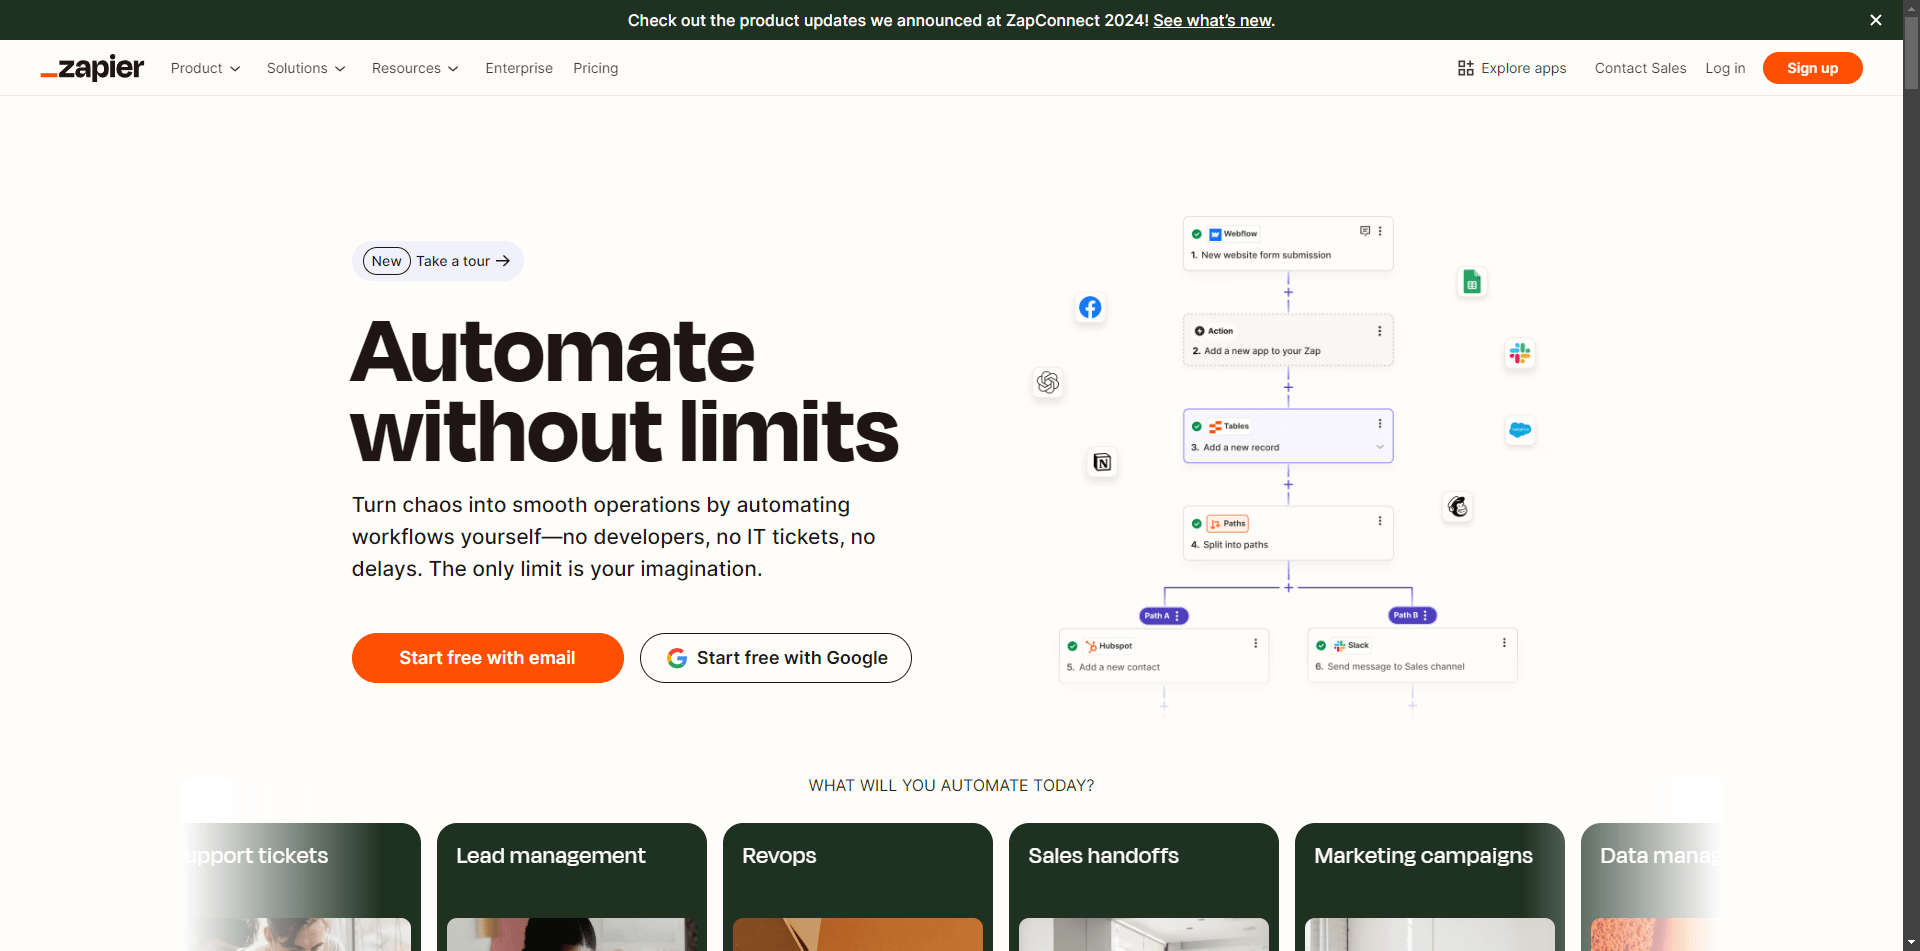Click Start free with email
Viewport: 1920px width, 951px height.
(488, 658)
